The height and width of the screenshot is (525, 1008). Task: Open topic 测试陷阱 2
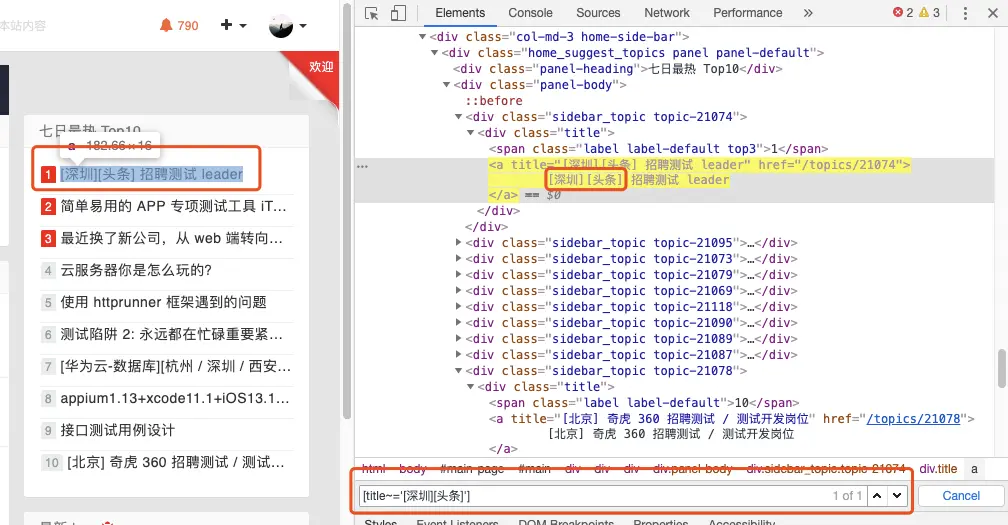(x=172, y=335)
